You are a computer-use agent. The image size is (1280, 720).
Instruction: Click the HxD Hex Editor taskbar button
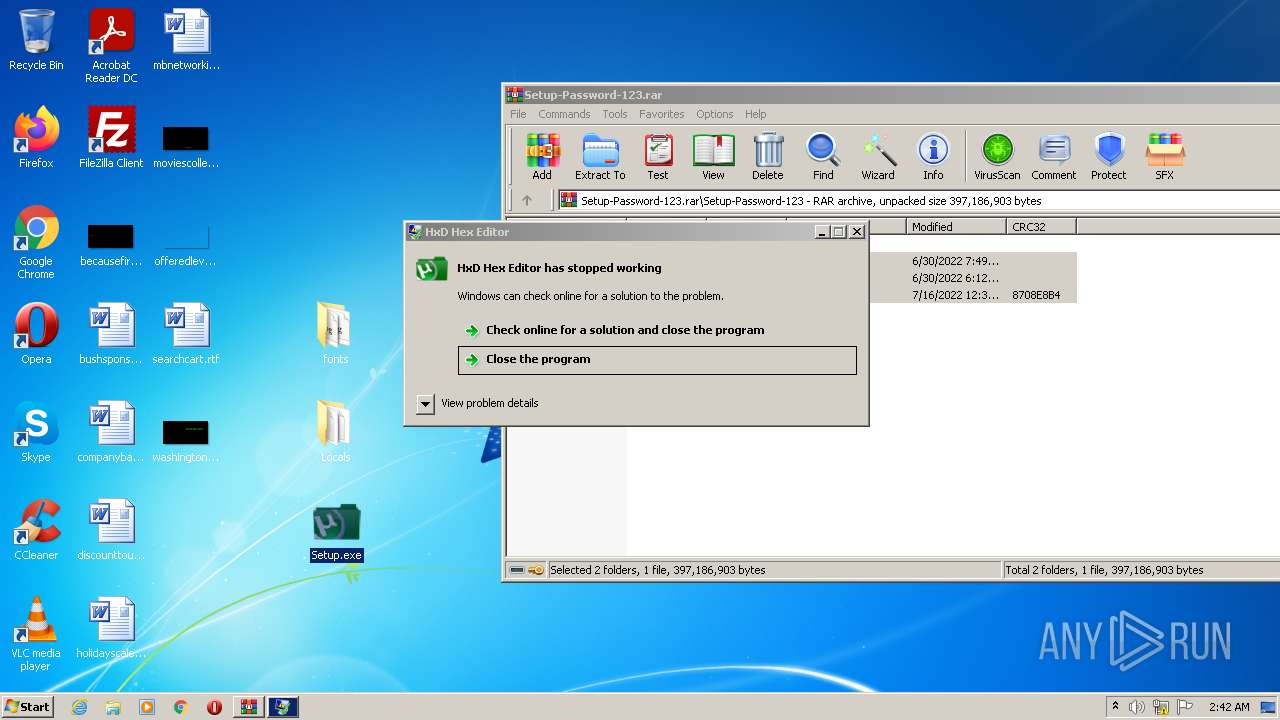(x=283, y=707)
